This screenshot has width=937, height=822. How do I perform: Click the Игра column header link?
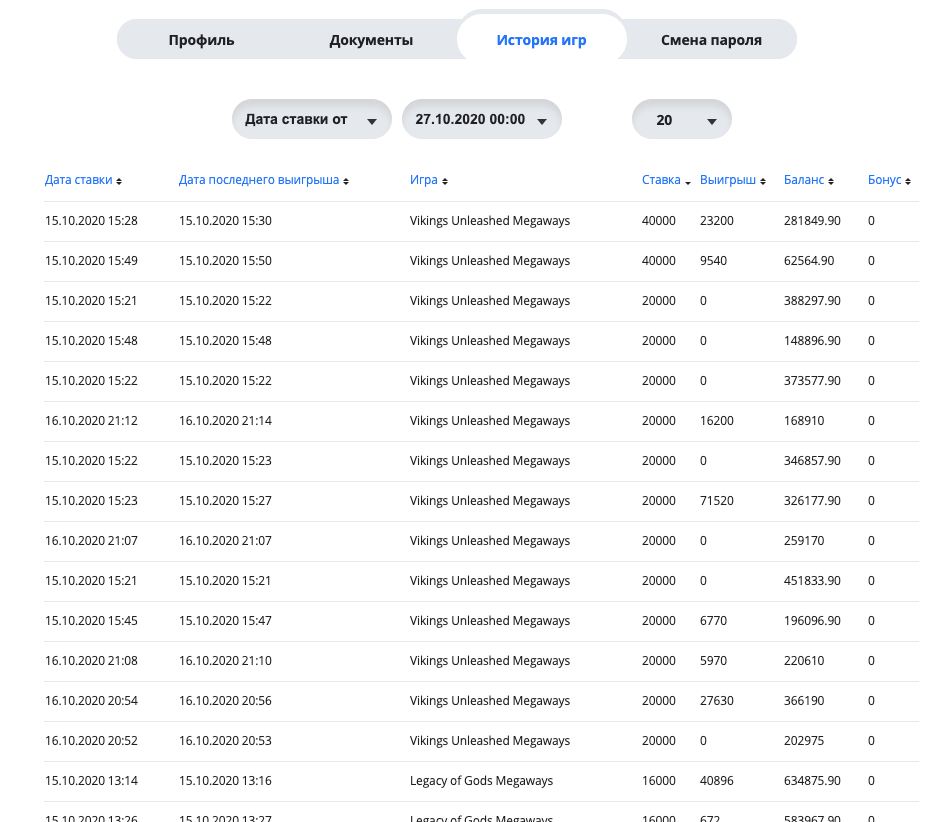424,180
